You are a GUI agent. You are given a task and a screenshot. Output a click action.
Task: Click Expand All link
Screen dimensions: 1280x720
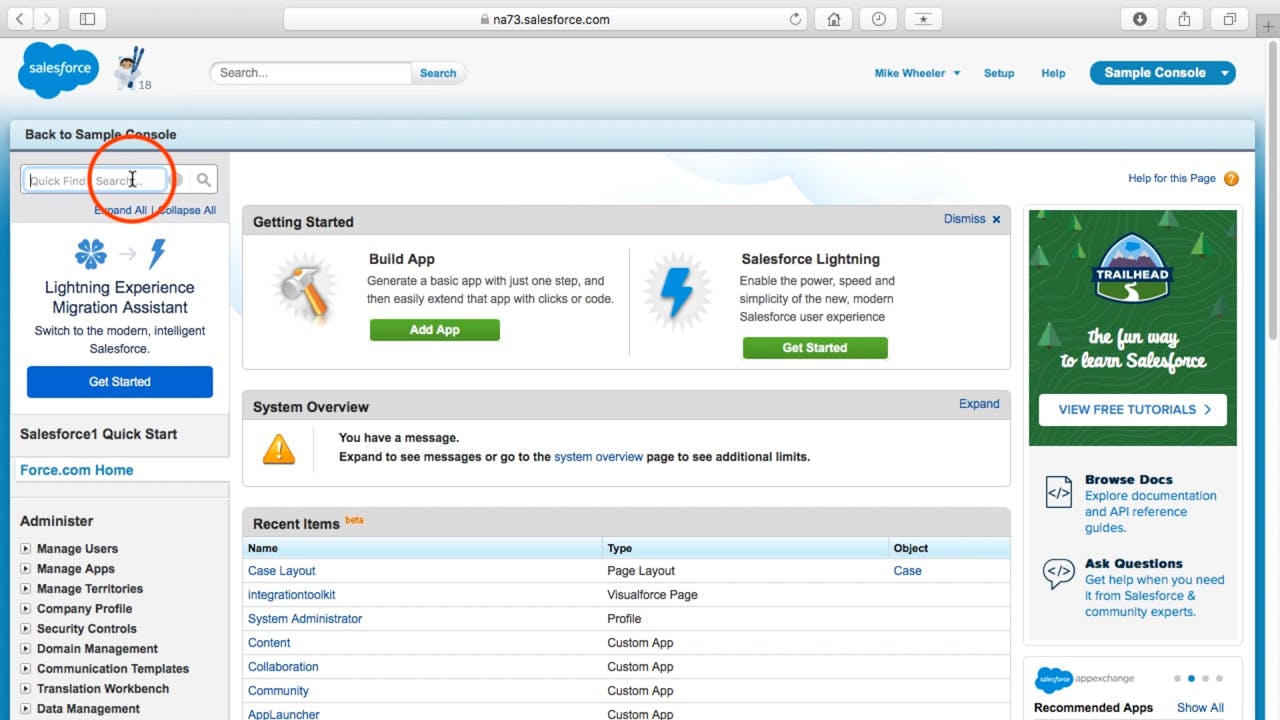(120, 211)
